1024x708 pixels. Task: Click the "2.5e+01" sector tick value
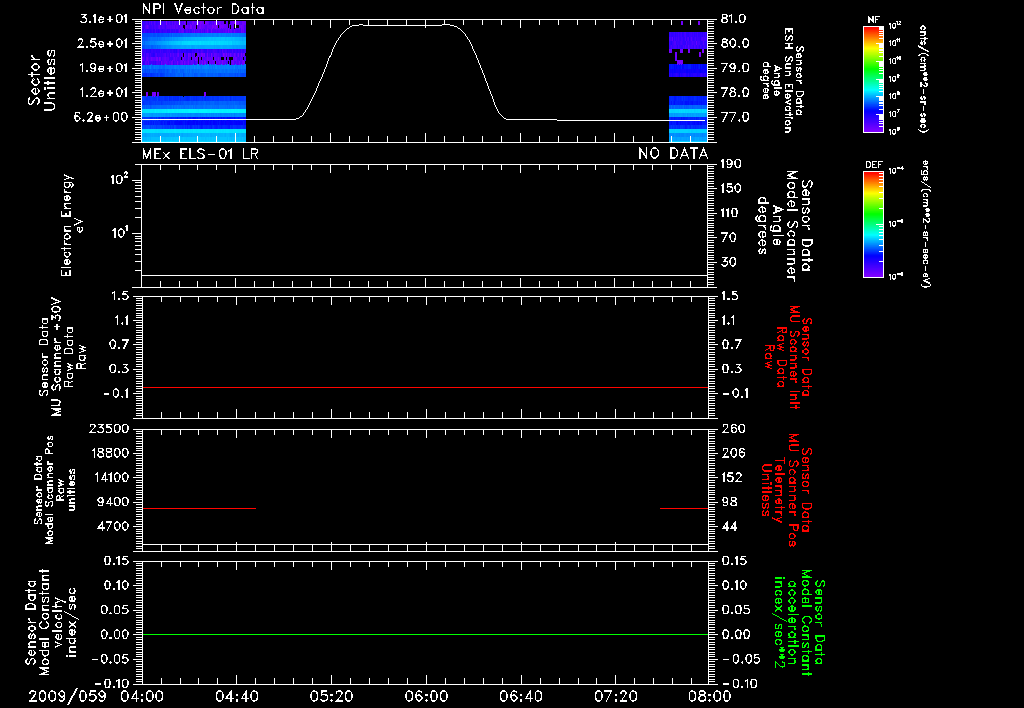(x=103, y=43)
